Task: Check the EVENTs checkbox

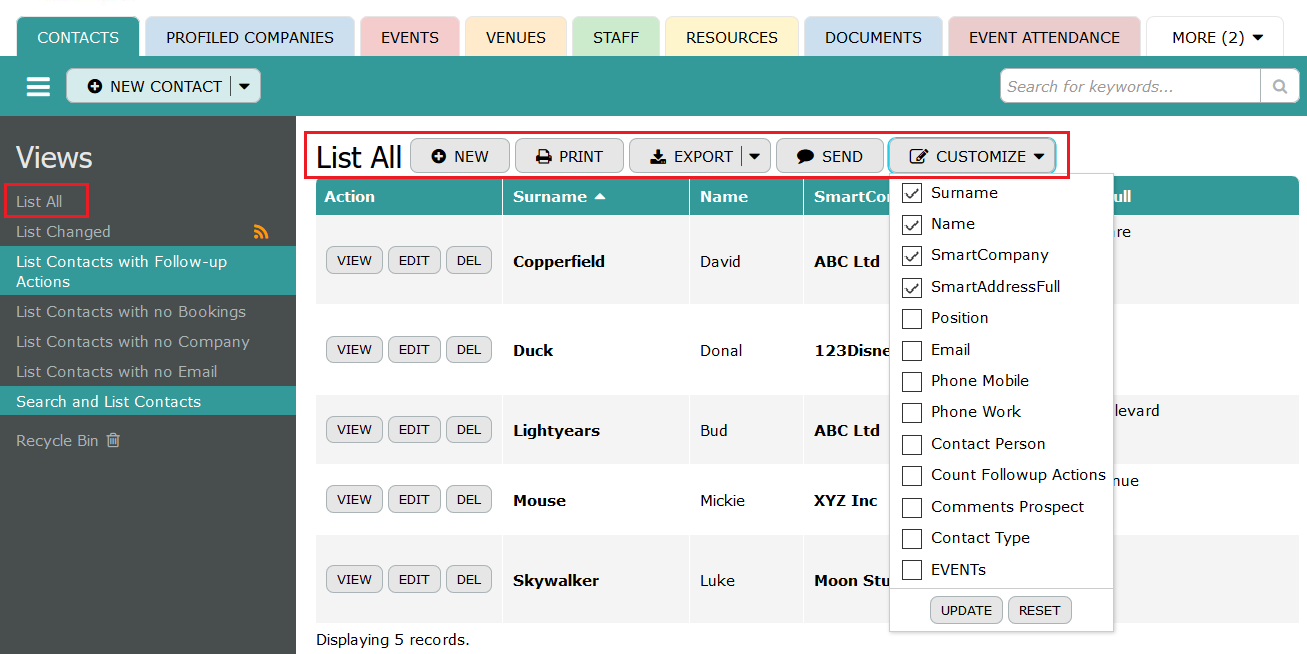Action: (912, 570)
